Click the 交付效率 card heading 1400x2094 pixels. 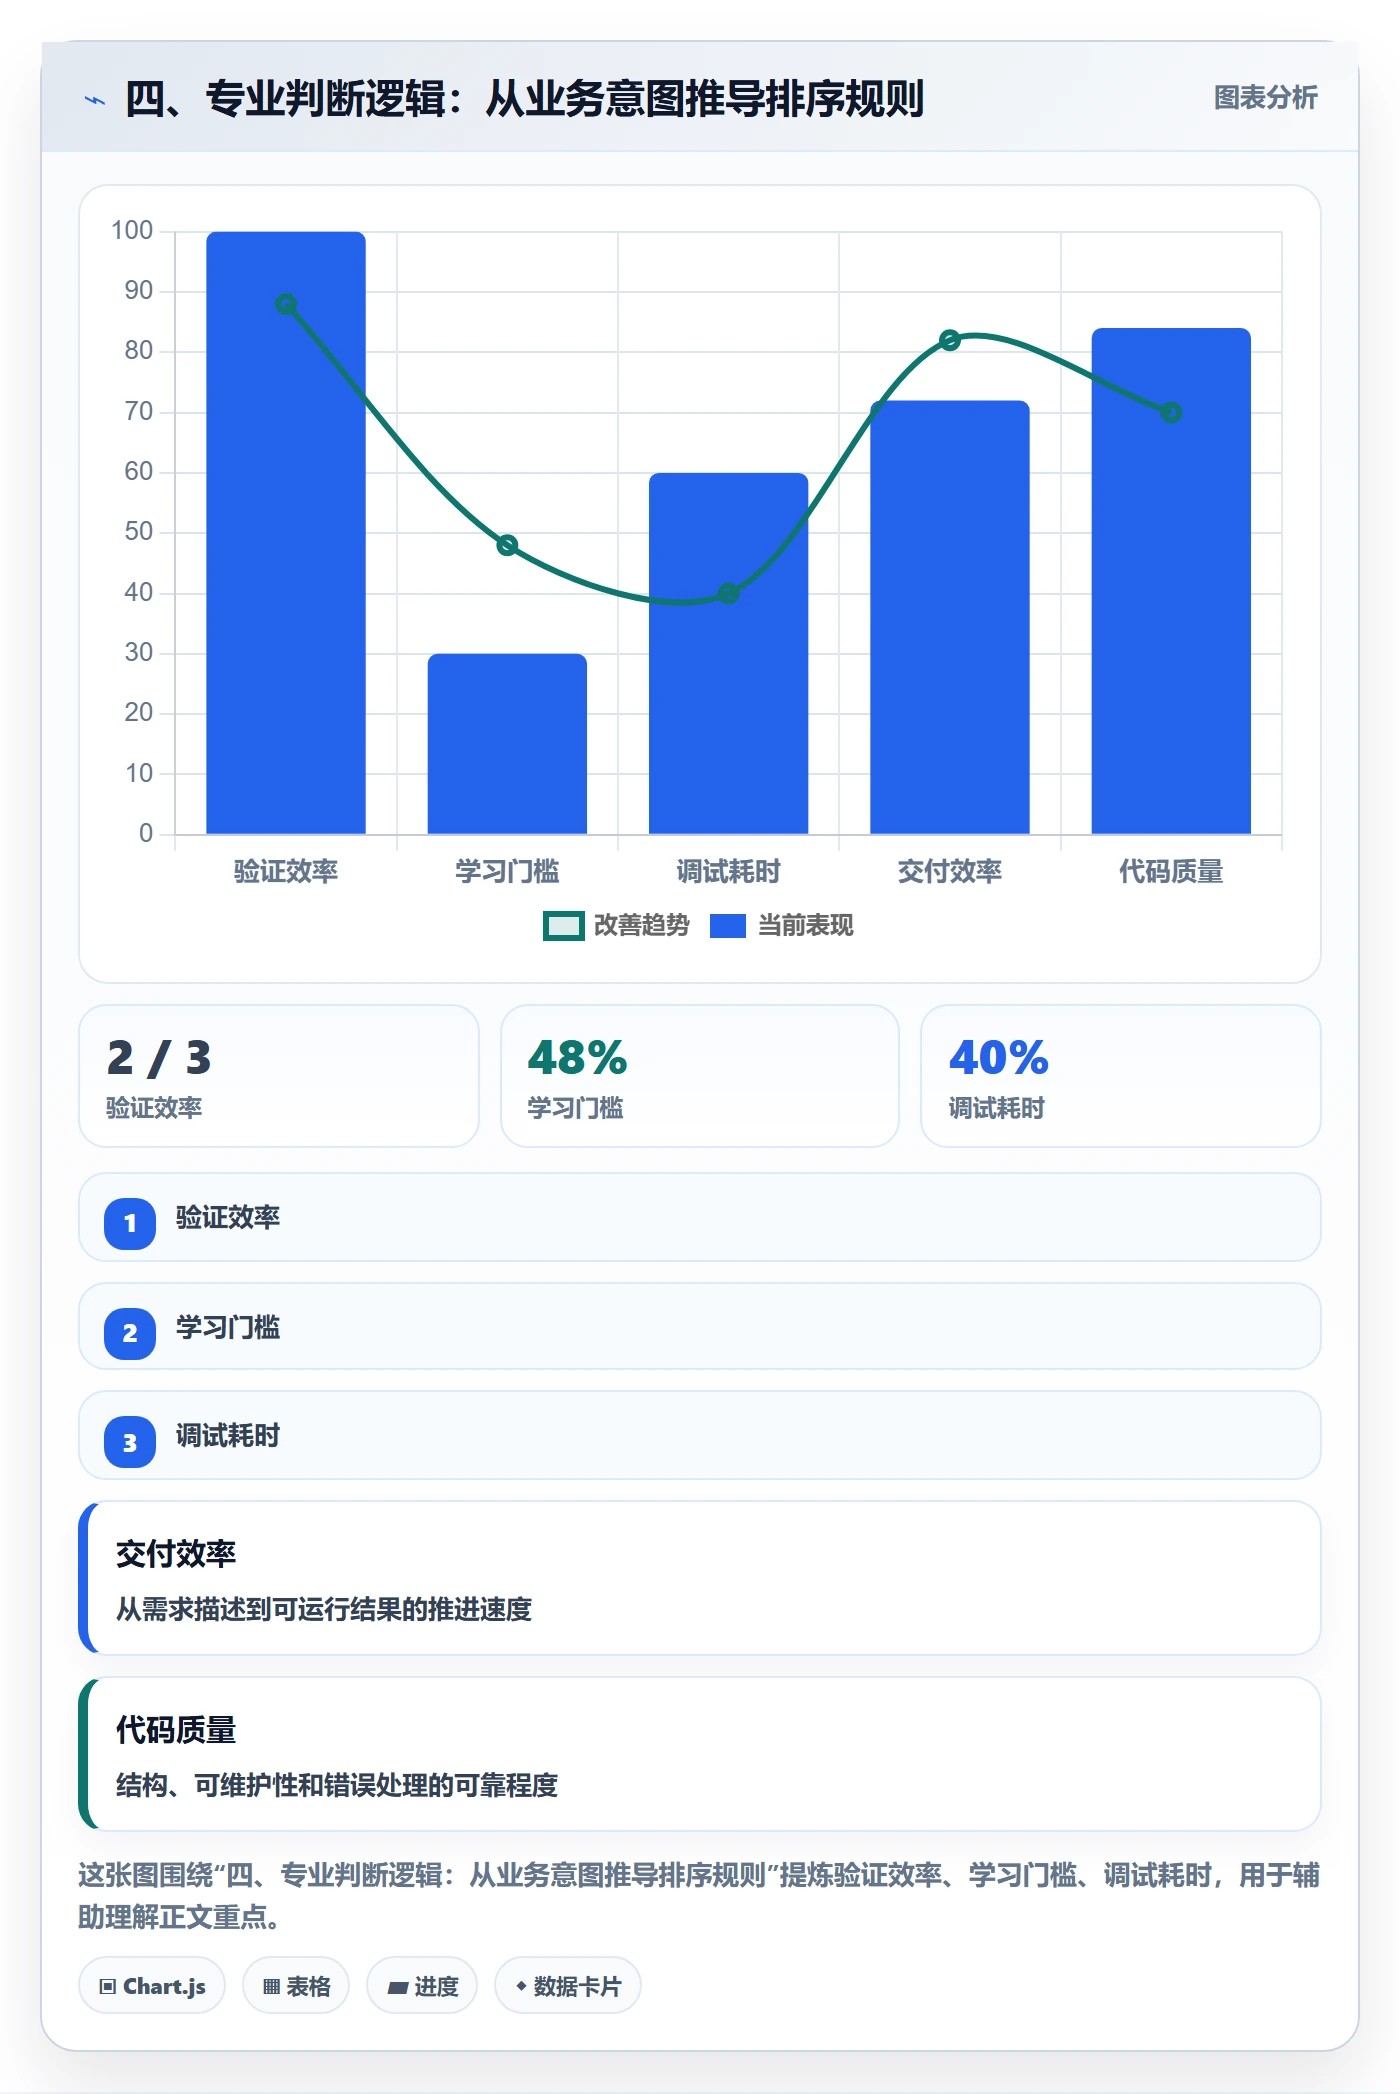point(176,1554)
